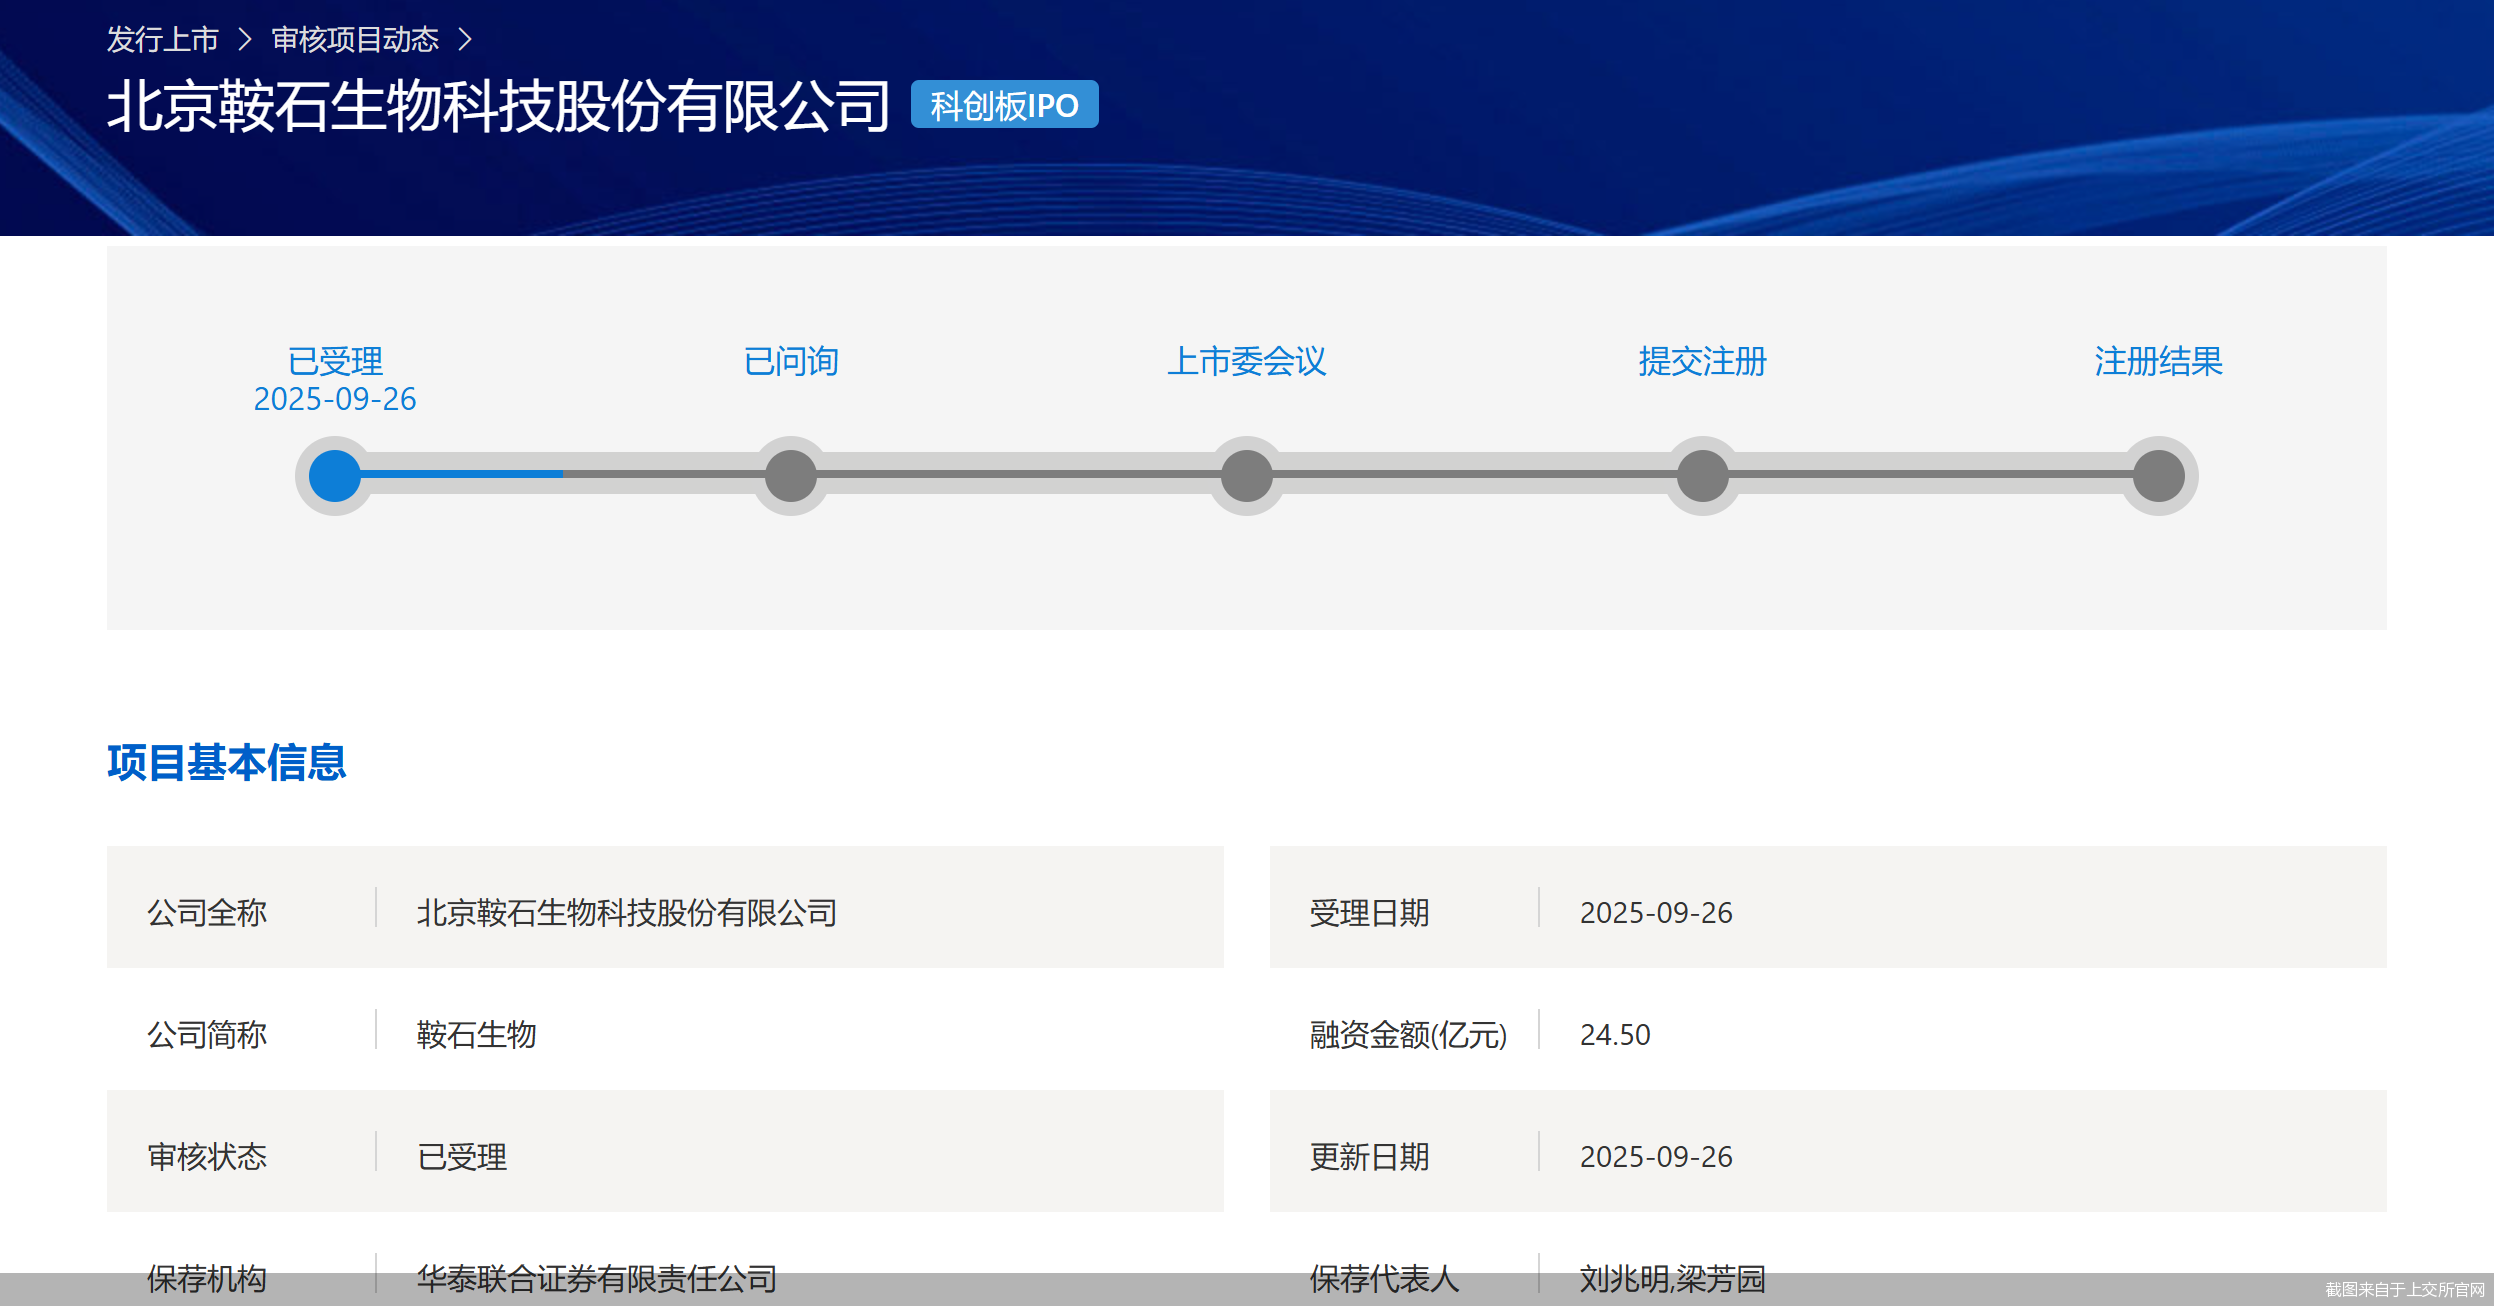Click the 24.50 financing amount value

tap(1615, 1034)
